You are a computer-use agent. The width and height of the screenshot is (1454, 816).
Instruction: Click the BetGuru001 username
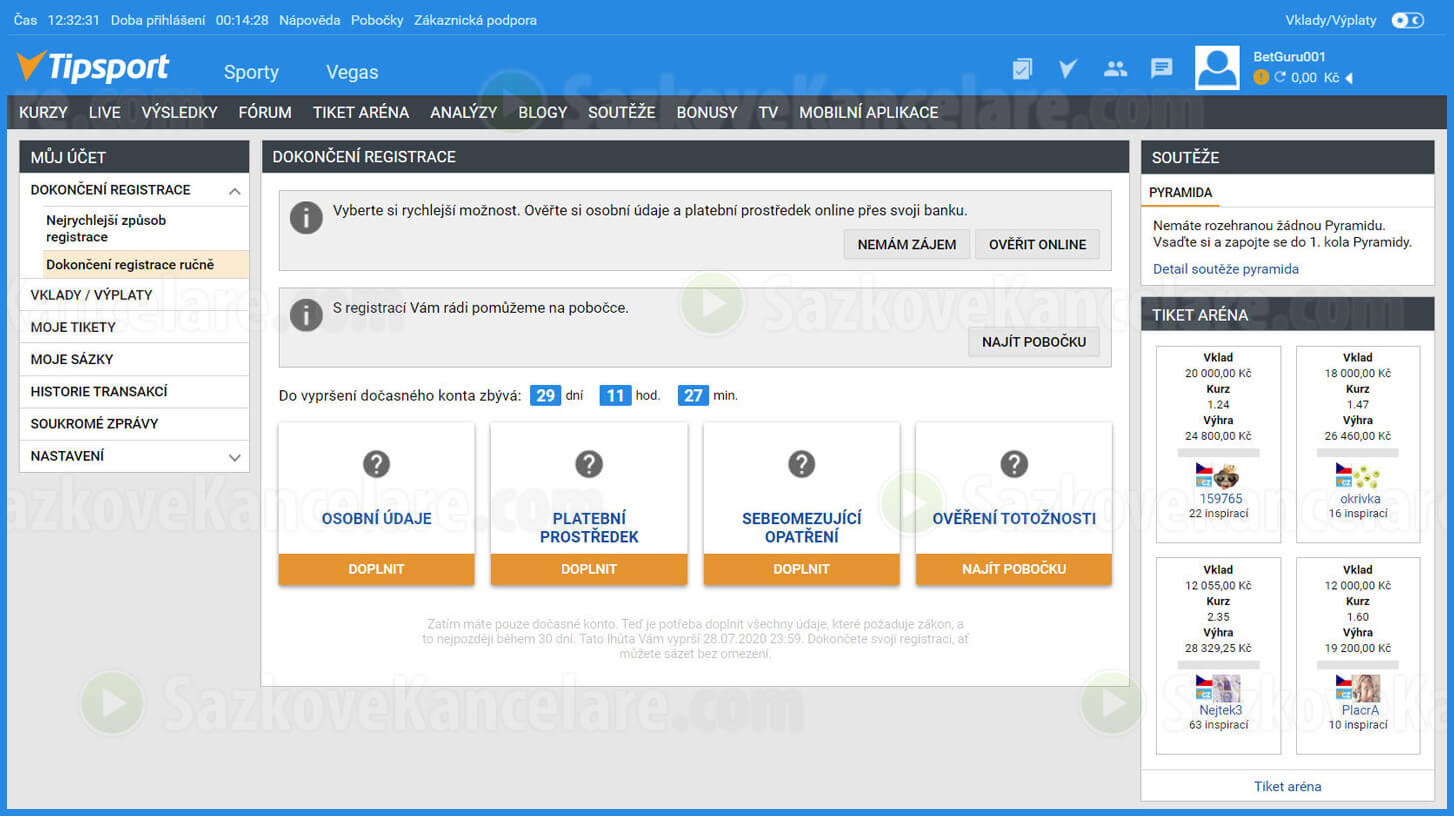tap(1289, 57)
